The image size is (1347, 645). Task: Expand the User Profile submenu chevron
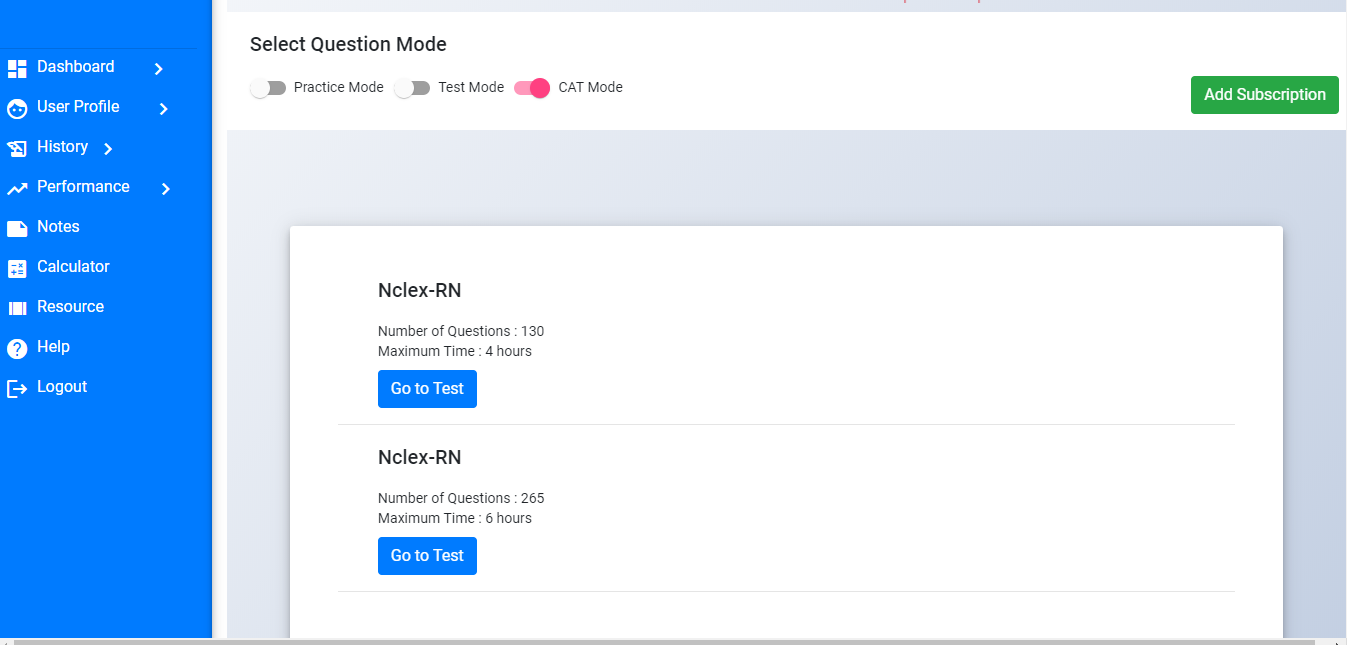point(163,109)
